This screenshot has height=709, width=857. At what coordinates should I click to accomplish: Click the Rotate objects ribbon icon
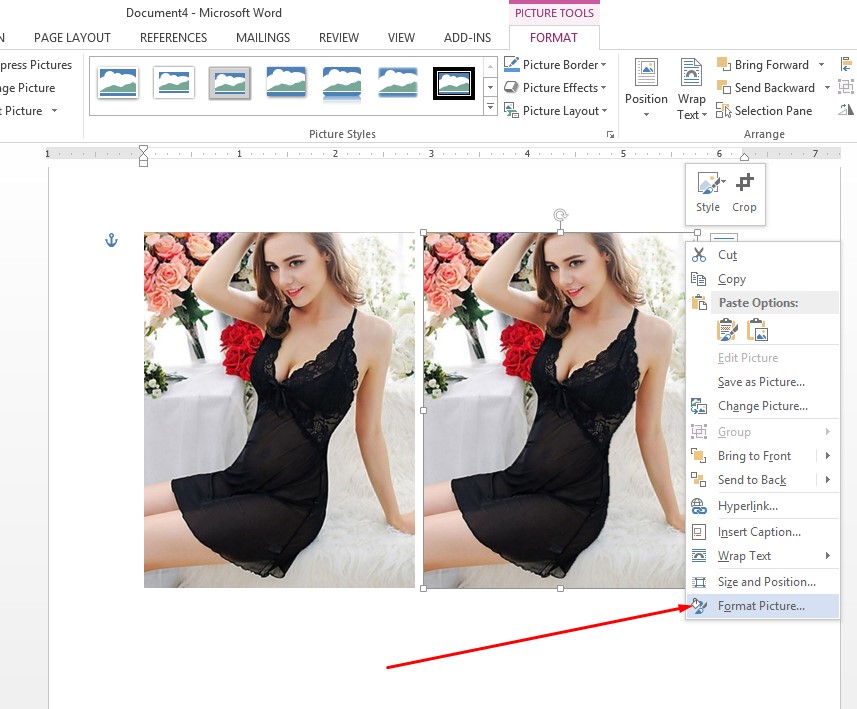[x=846, y=110]
